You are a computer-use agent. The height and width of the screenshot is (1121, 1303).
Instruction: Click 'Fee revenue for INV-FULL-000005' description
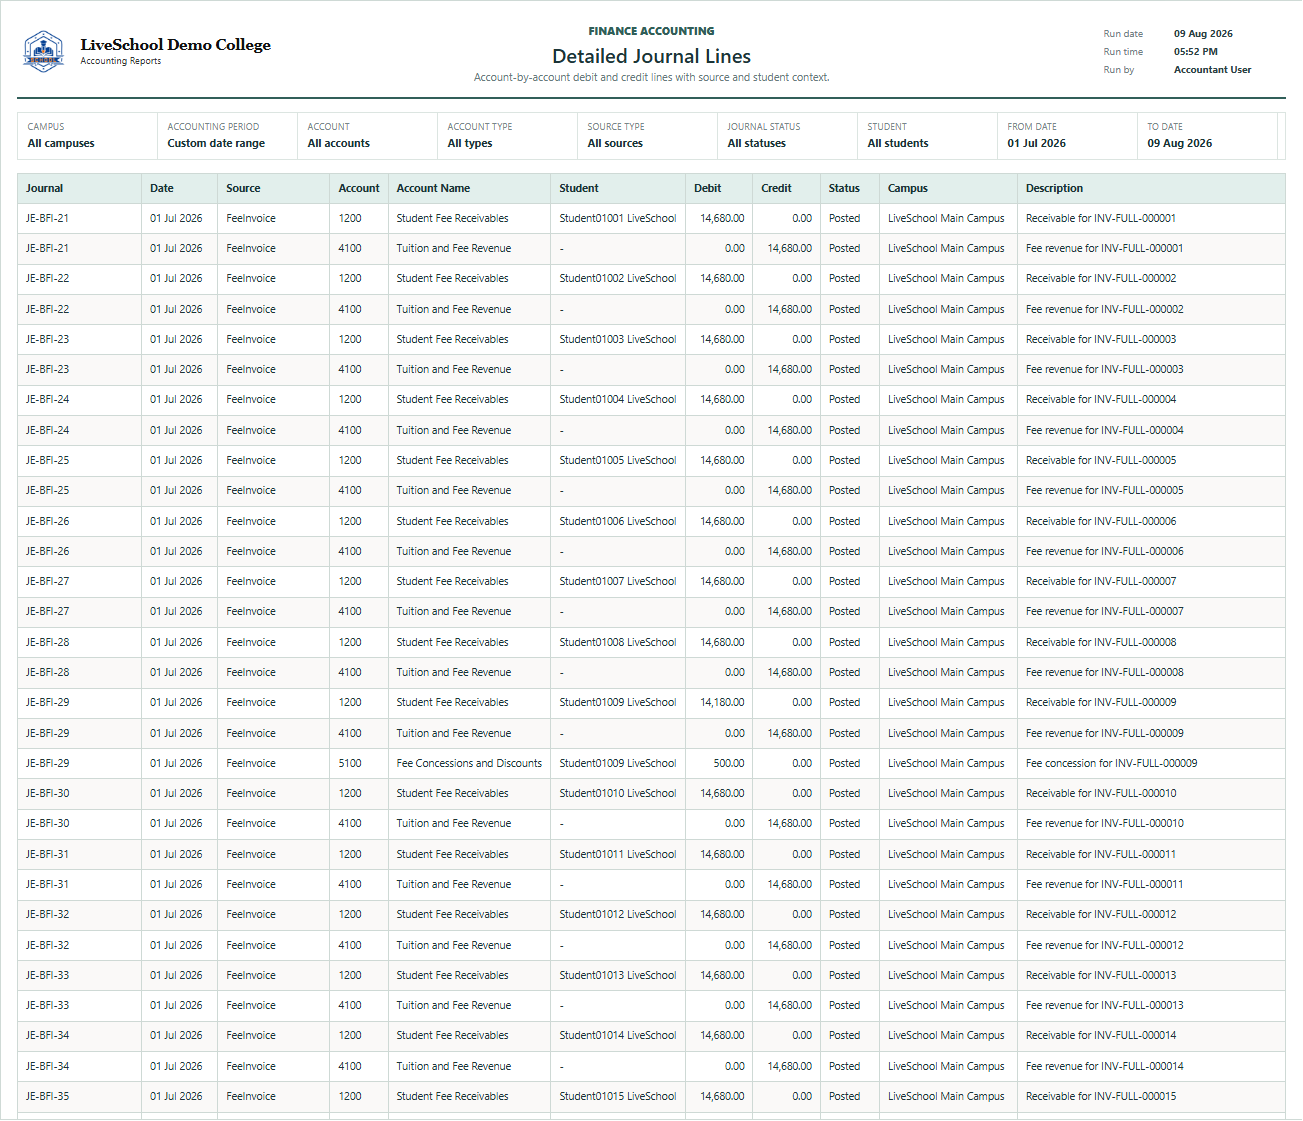pyautogui.click(x=1104, y=490)
